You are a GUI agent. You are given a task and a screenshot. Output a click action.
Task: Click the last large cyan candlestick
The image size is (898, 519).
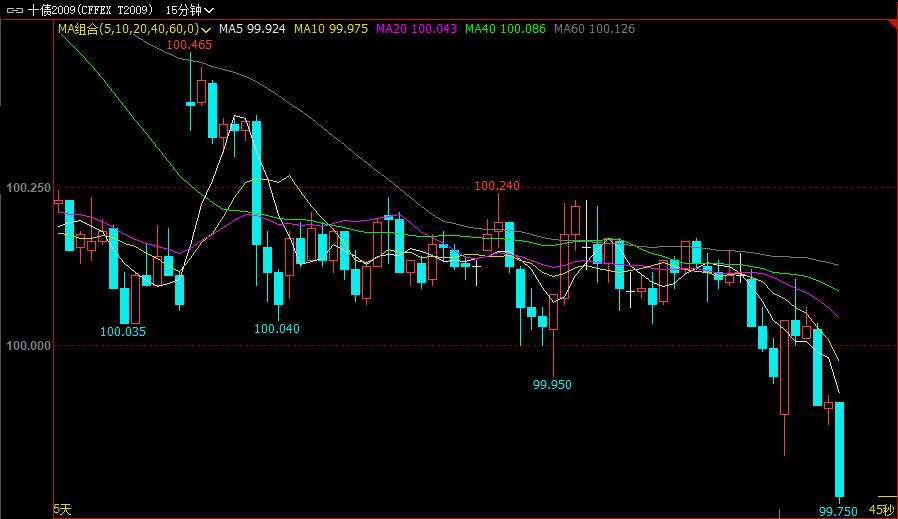[x=840, y=448]
